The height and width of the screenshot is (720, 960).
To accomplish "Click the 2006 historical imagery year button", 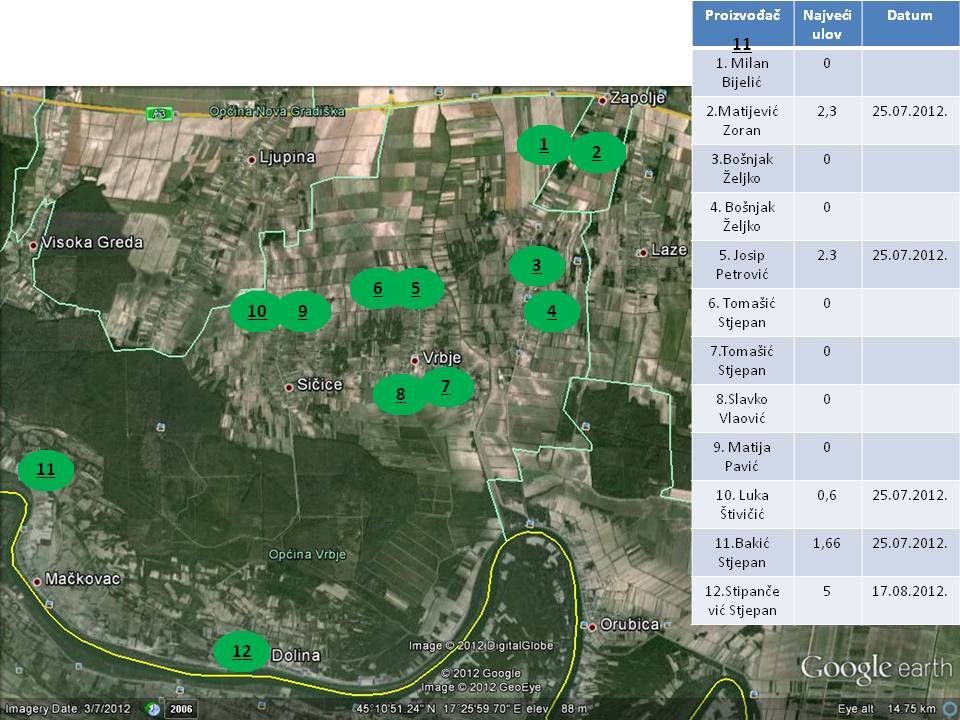I will pos(180,708).
